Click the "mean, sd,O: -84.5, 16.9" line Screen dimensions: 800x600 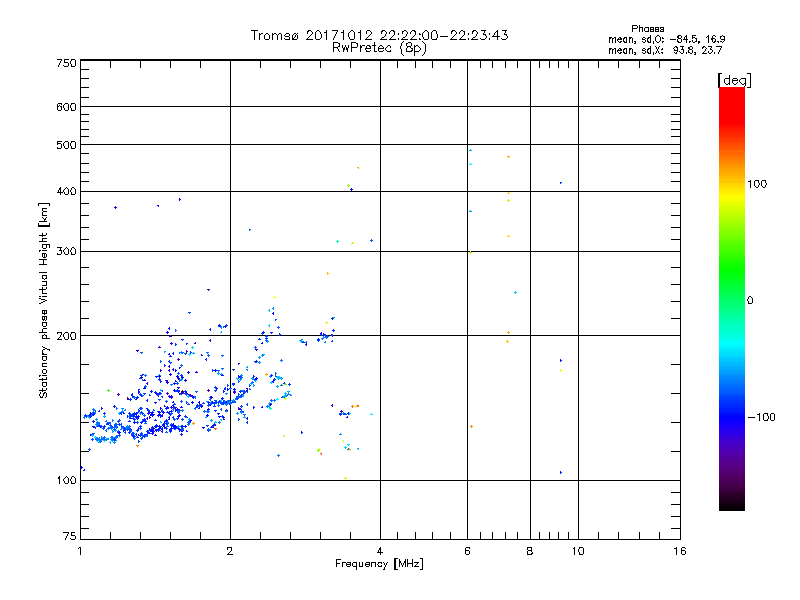[x=666, y=39]
